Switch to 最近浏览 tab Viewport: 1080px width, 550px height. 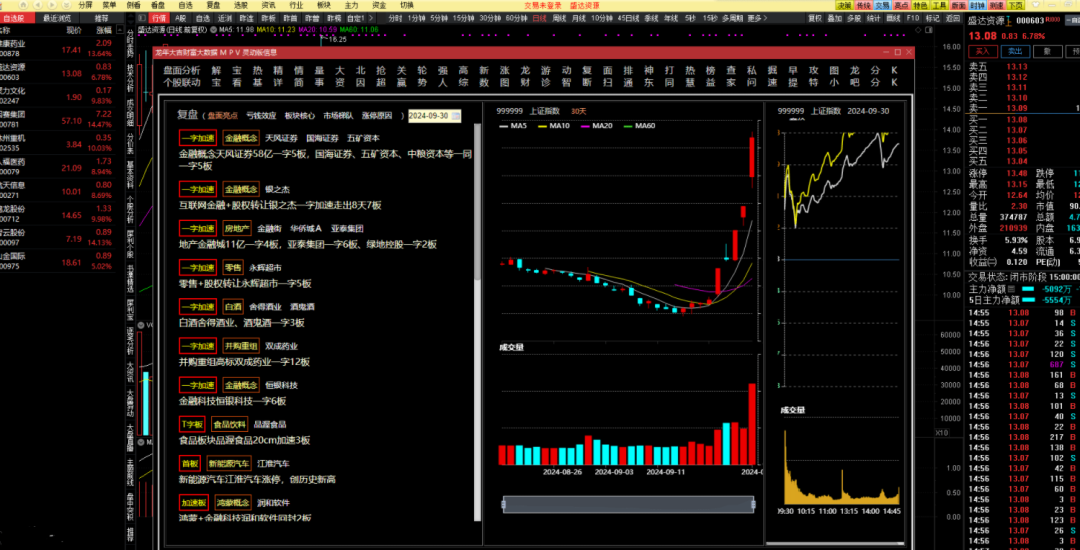(57, 18)
